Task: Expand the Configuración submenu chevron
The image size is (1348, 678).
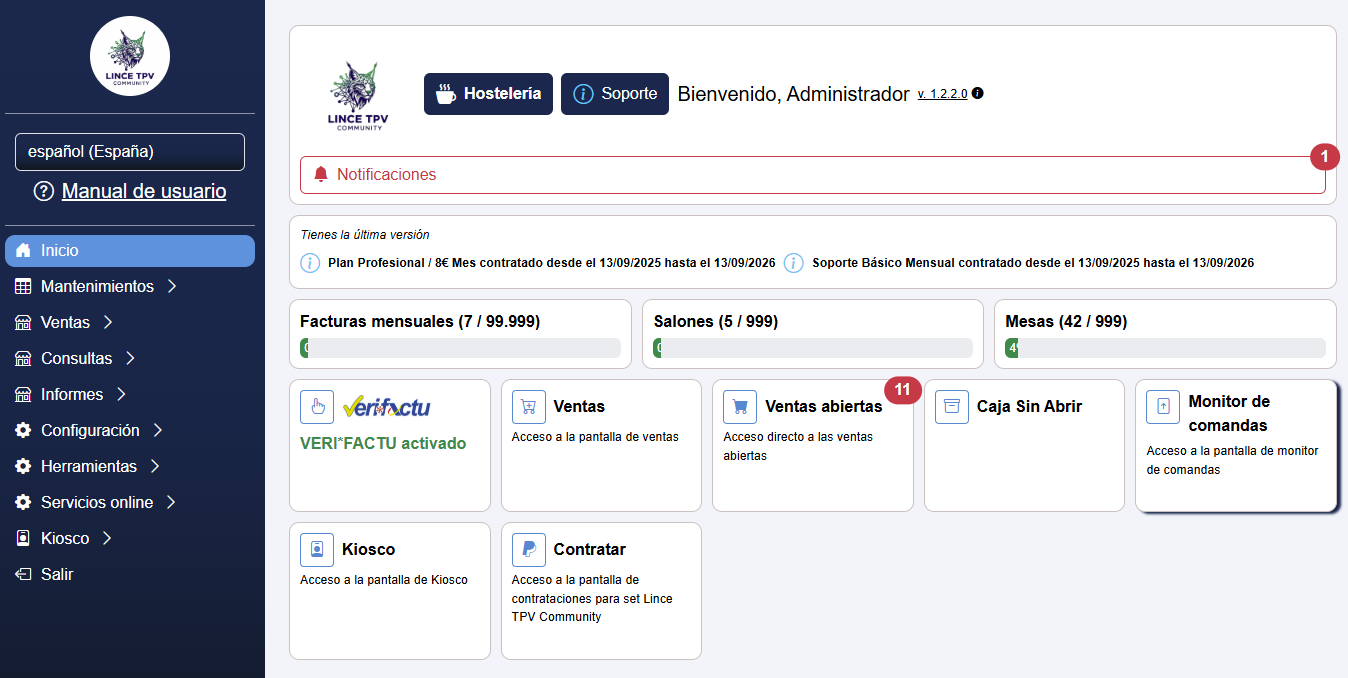Action: (158, 431)
